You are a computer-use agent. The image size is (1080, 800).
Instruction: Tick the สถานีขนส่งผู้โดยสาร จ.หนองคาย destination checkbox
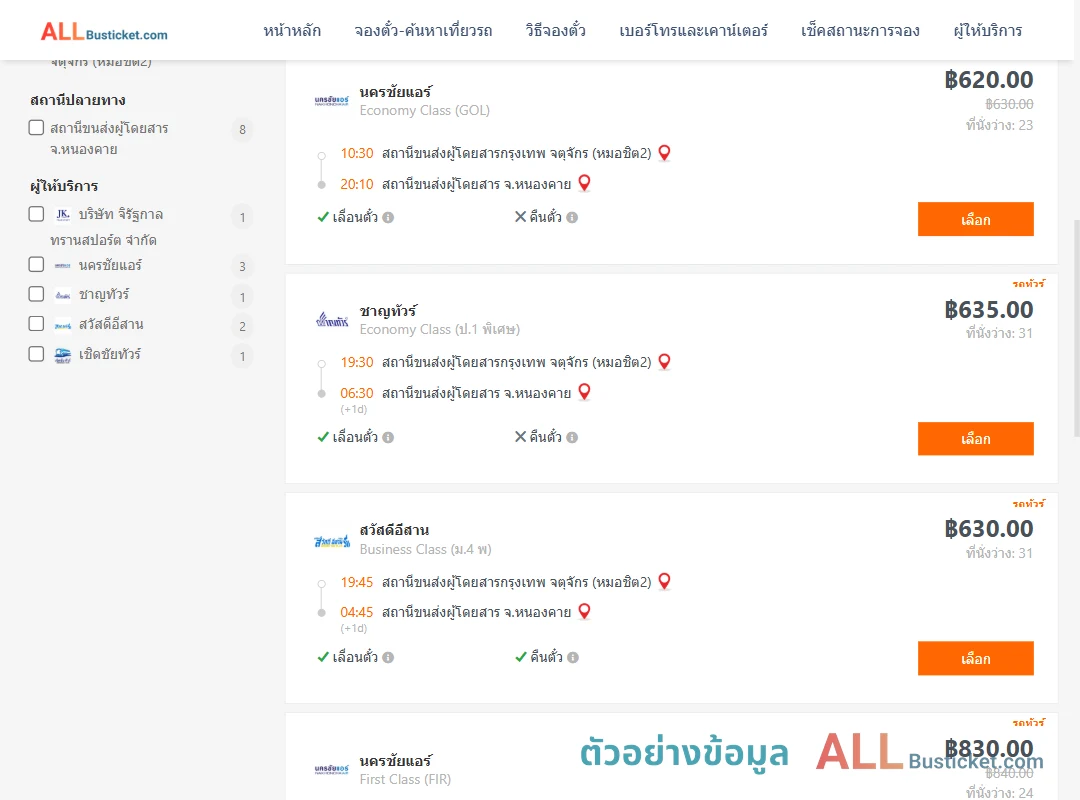click(37, 127)
